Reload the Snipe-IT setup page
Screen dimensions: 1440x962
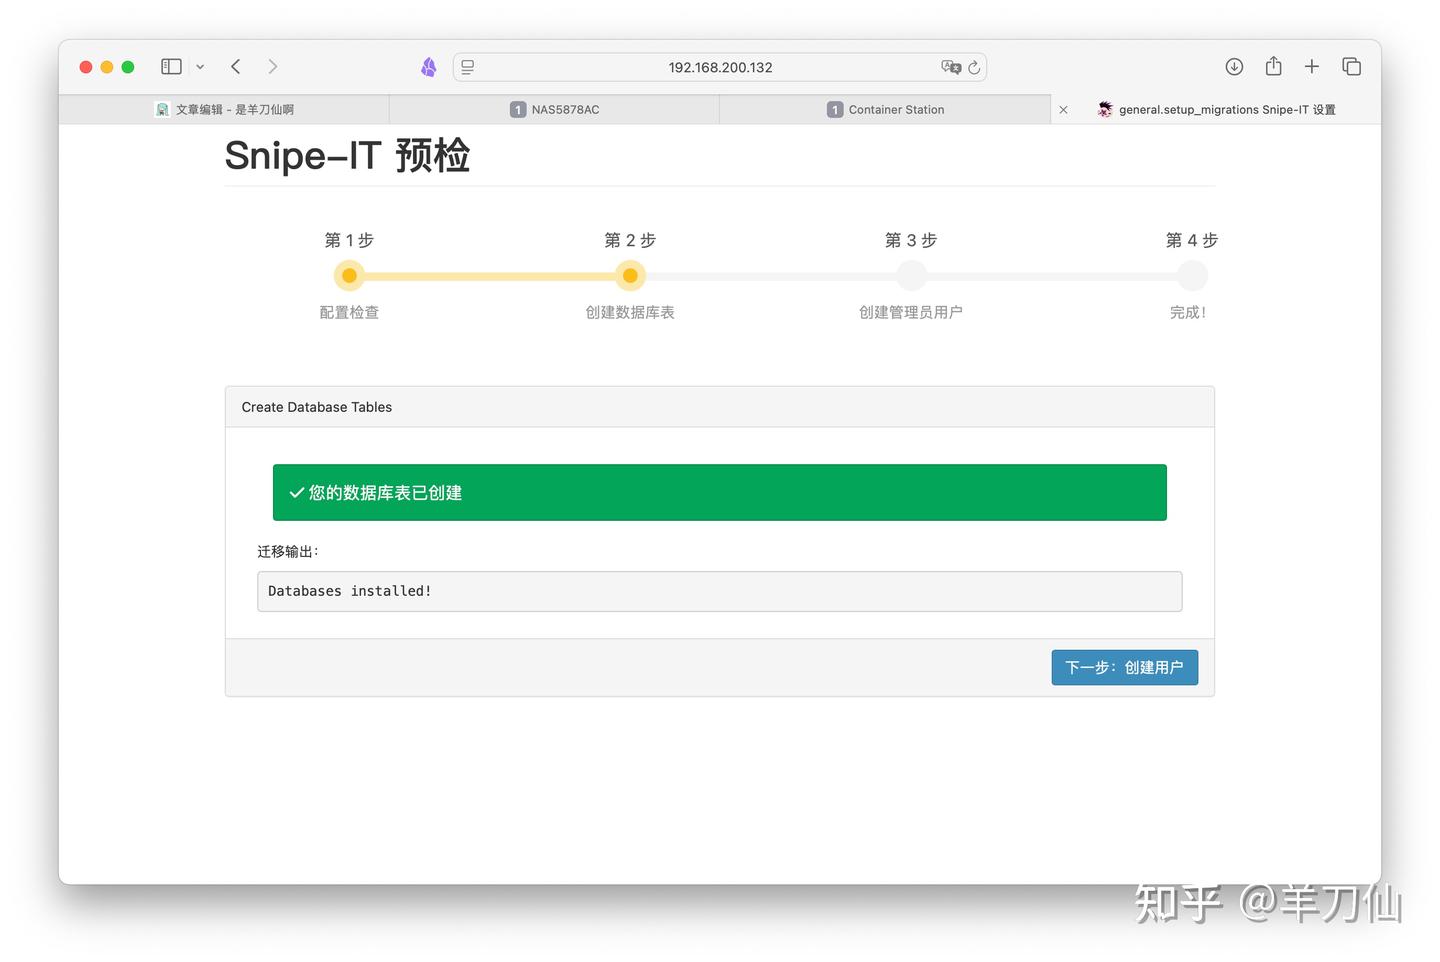click(975, 67)
